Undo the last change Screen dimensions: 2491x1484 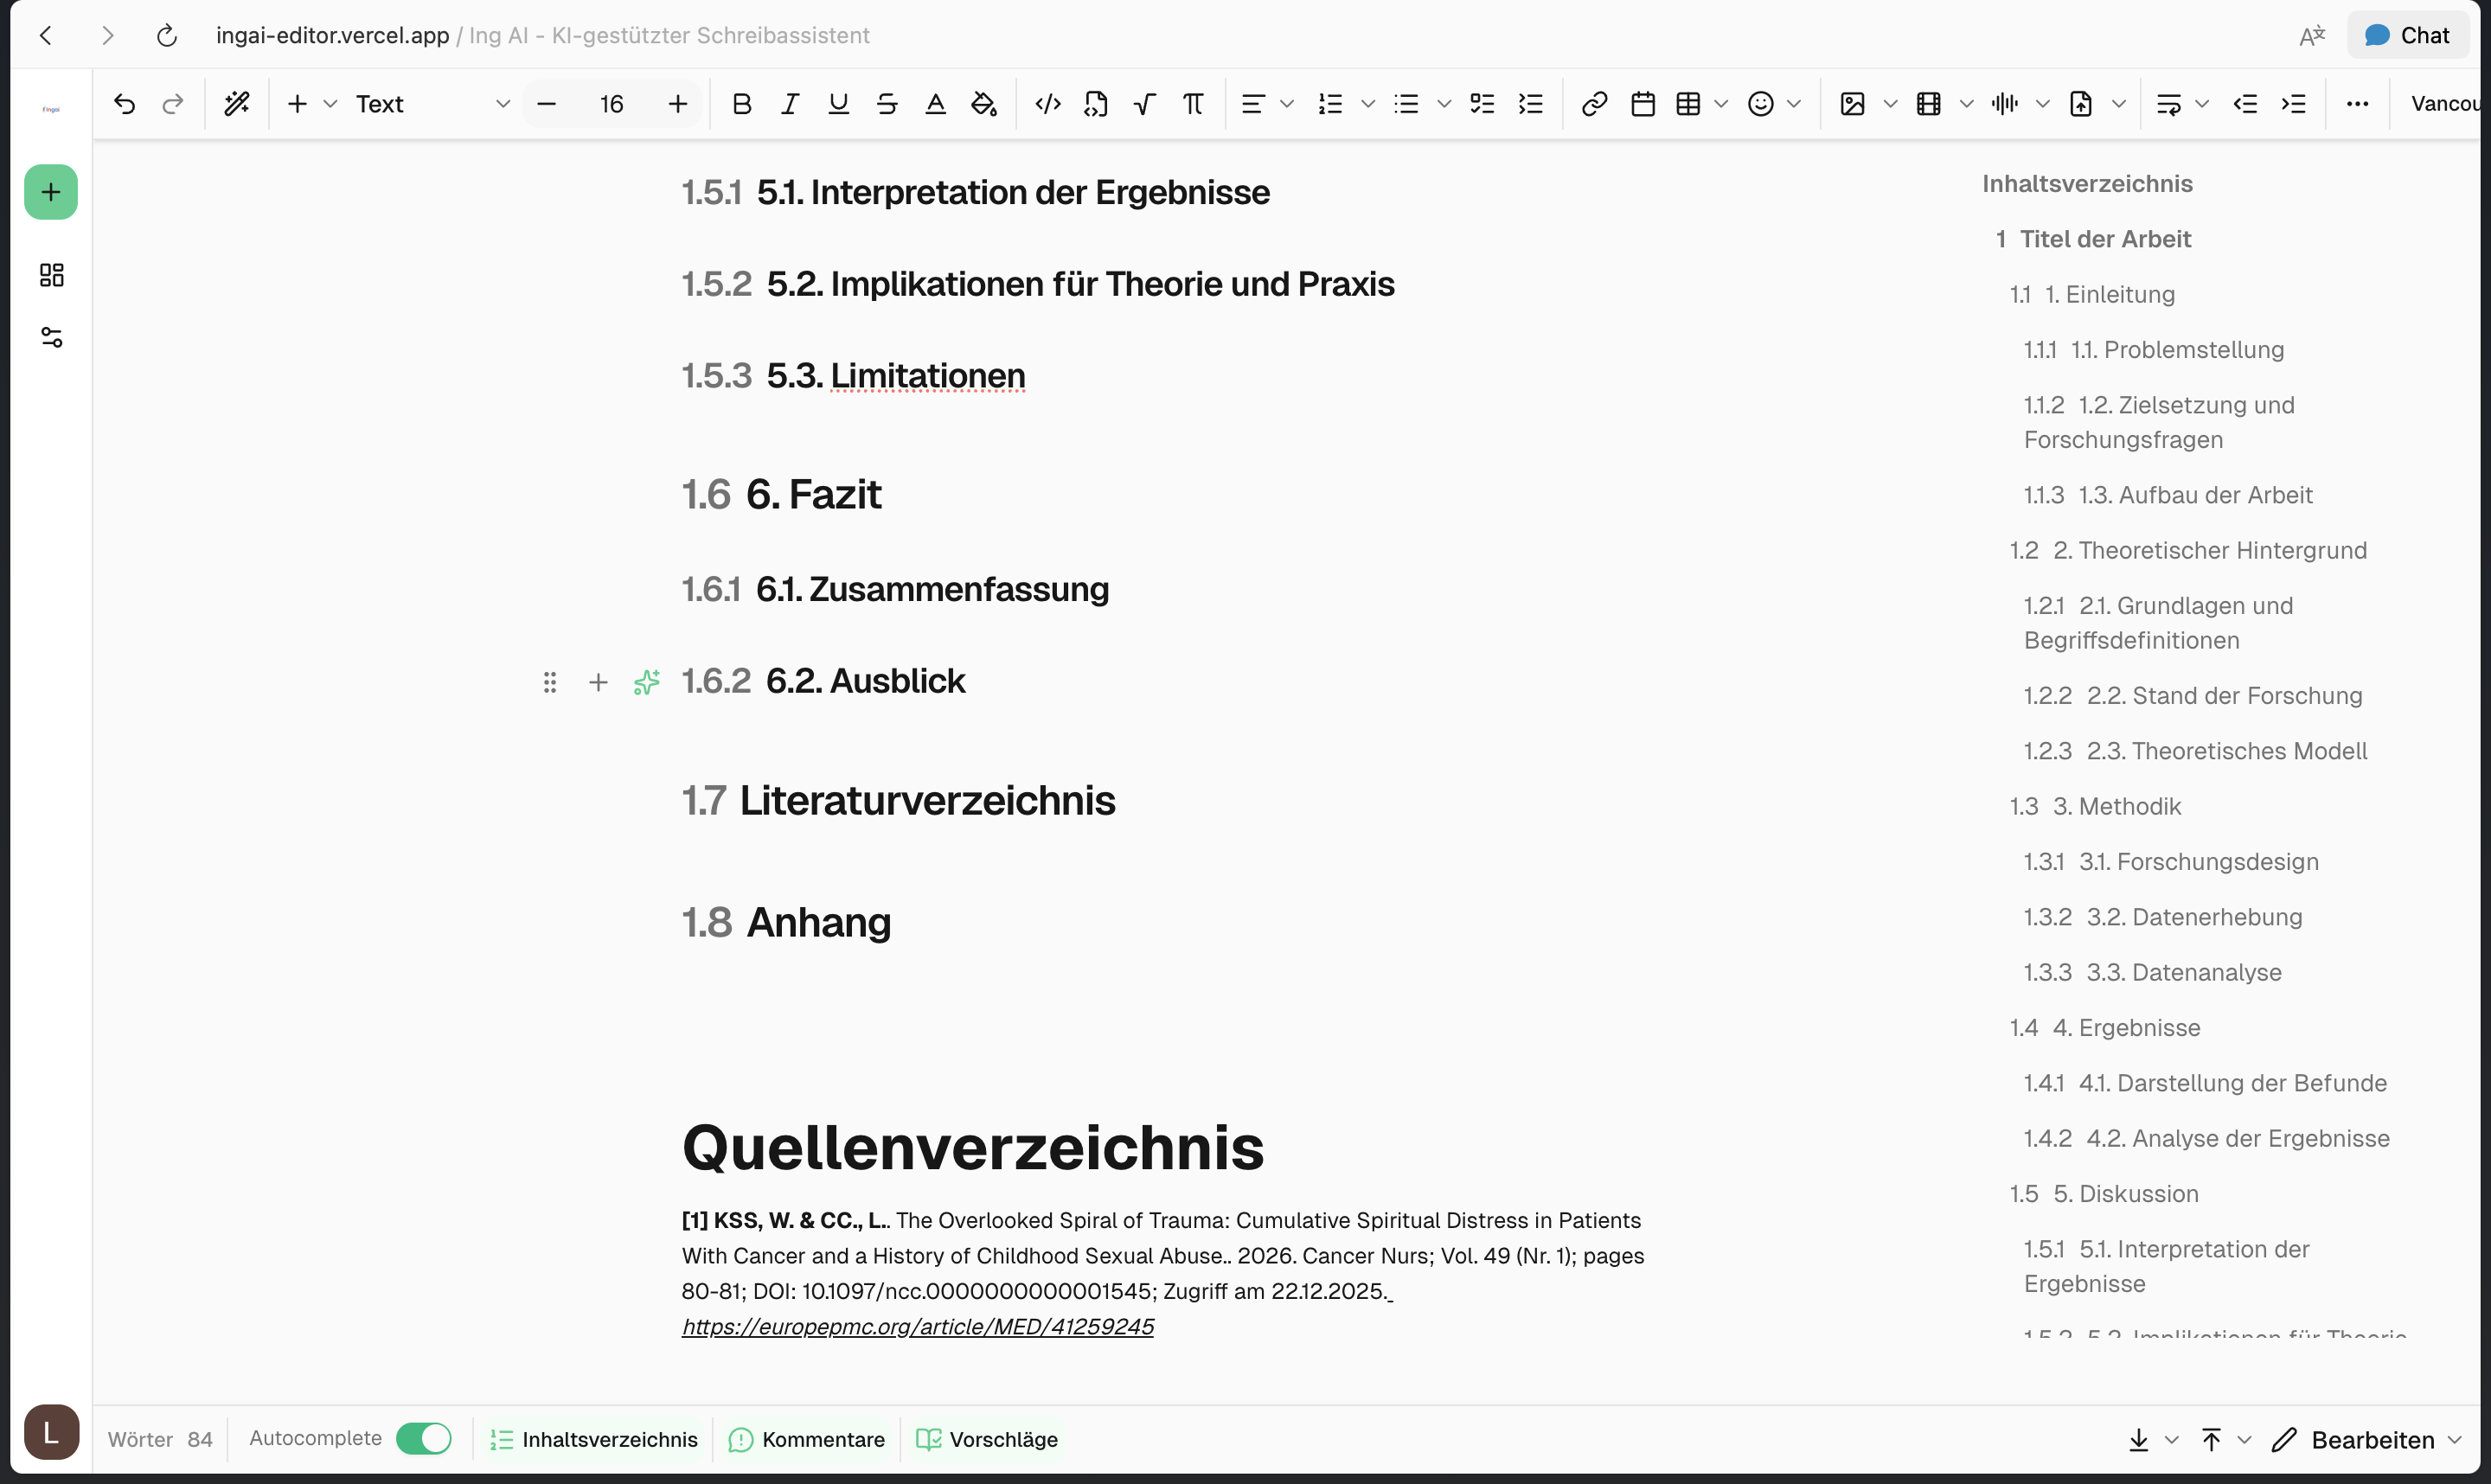click(x=124, y=104)
